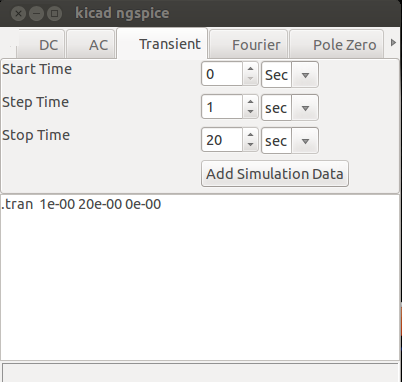Show more tabs using the right arrow
The height and width of the screenshot is (382, 402).
point(393,43)
